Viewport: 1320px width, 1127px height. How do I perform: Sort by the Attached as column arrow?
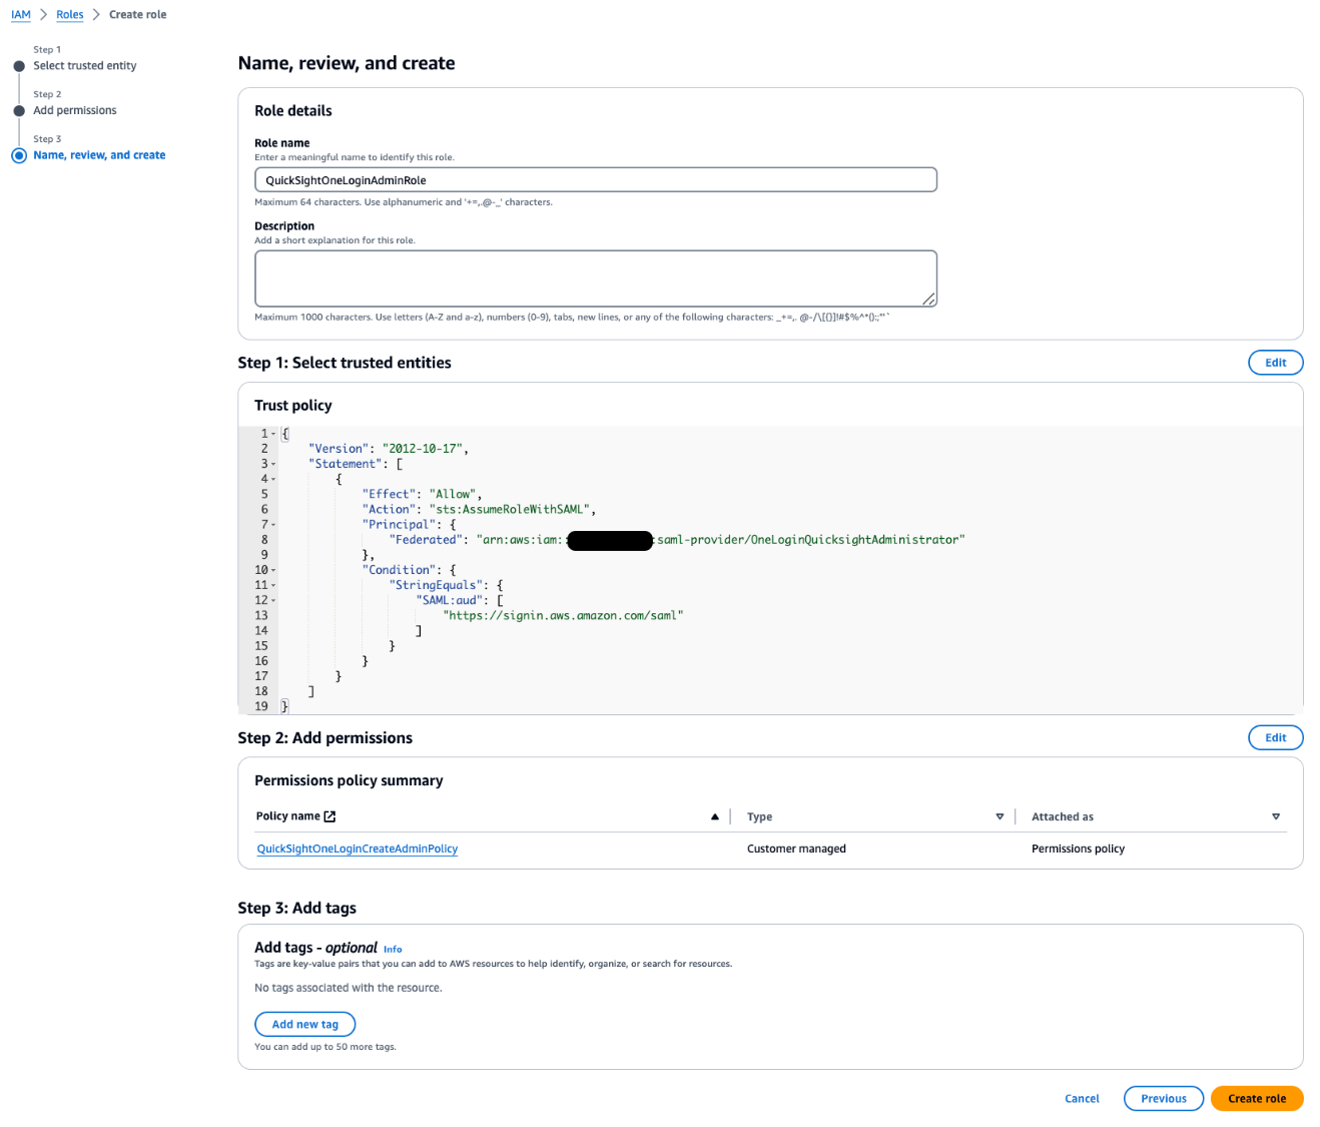point(1276,817)
